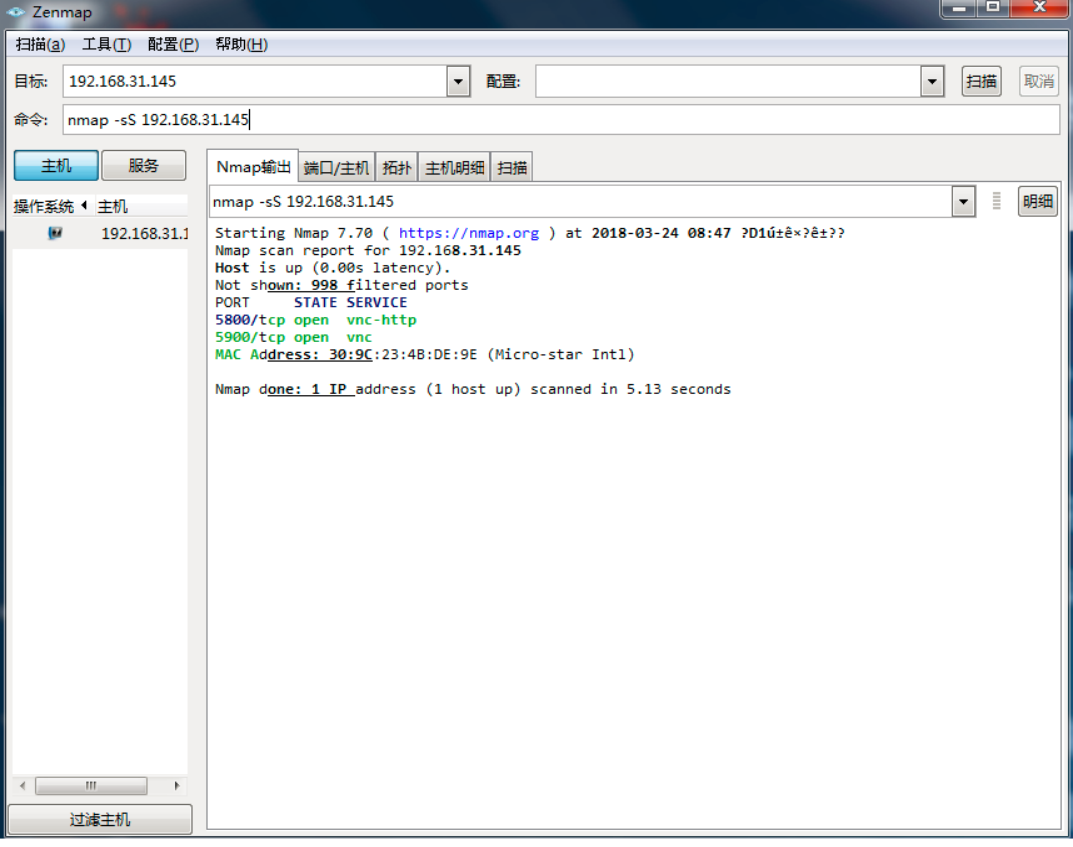Viewport: 1073px width, 847px height.
Task: Click the horizontal scrollbar thumb under host list
Action: pyautogui.click(x=91, y=785)
